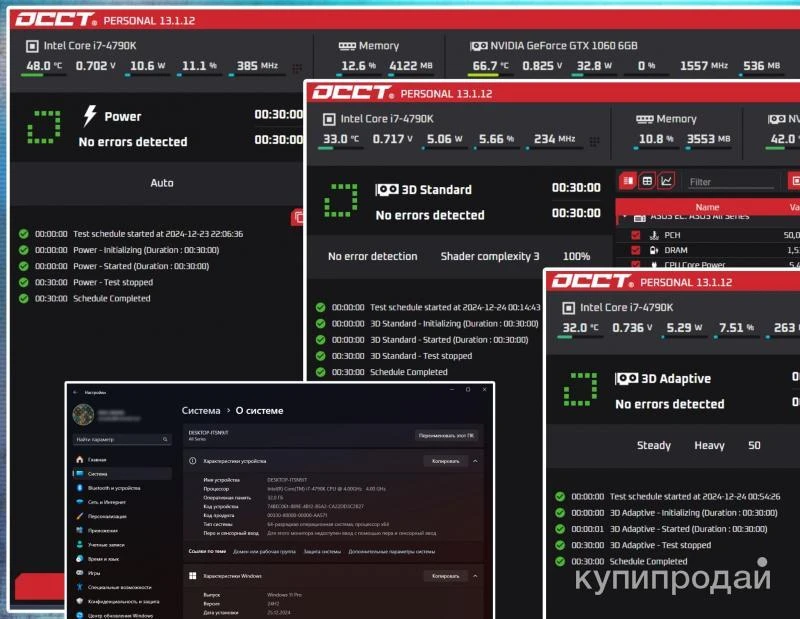Switch to the table view icon
The image size is (800, 619).
[647, 181]
